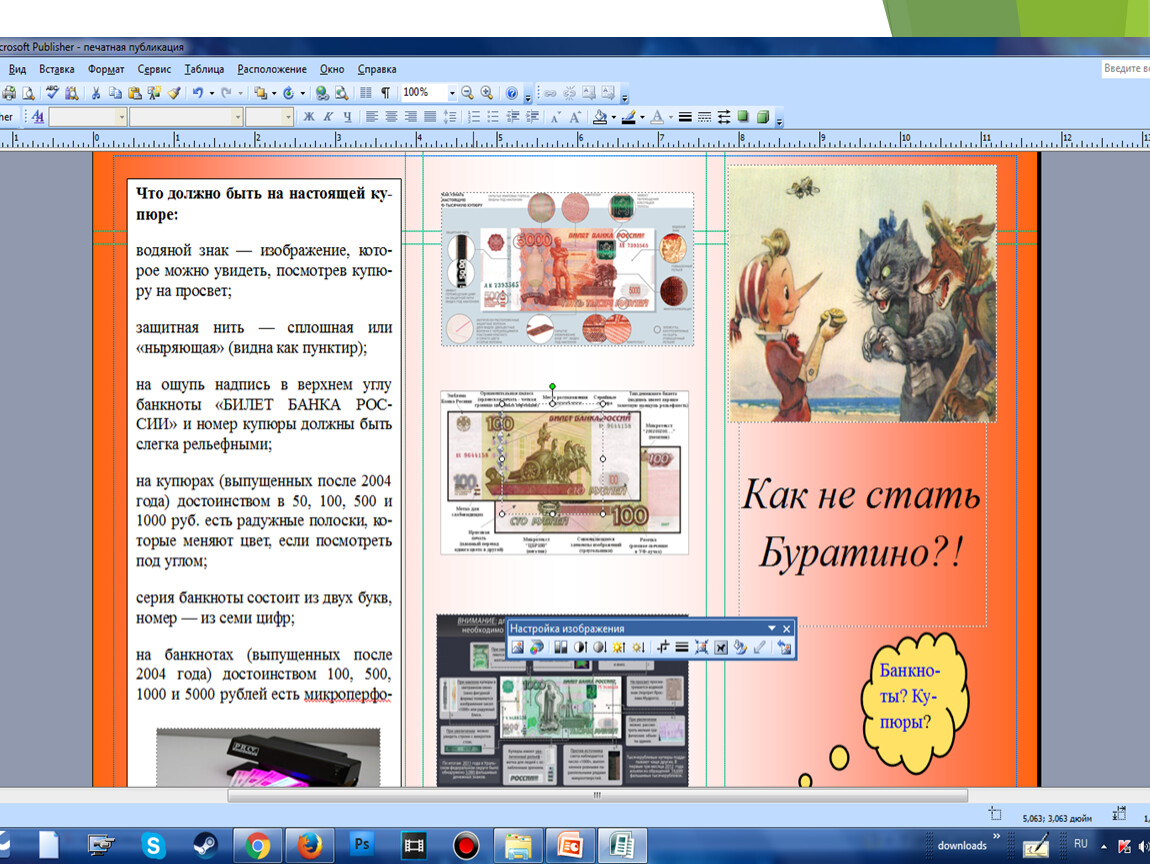The height and width of the screenshot is (864, 1150).
Task: Expand the 100% zoom dropdown
Action: 452,93
